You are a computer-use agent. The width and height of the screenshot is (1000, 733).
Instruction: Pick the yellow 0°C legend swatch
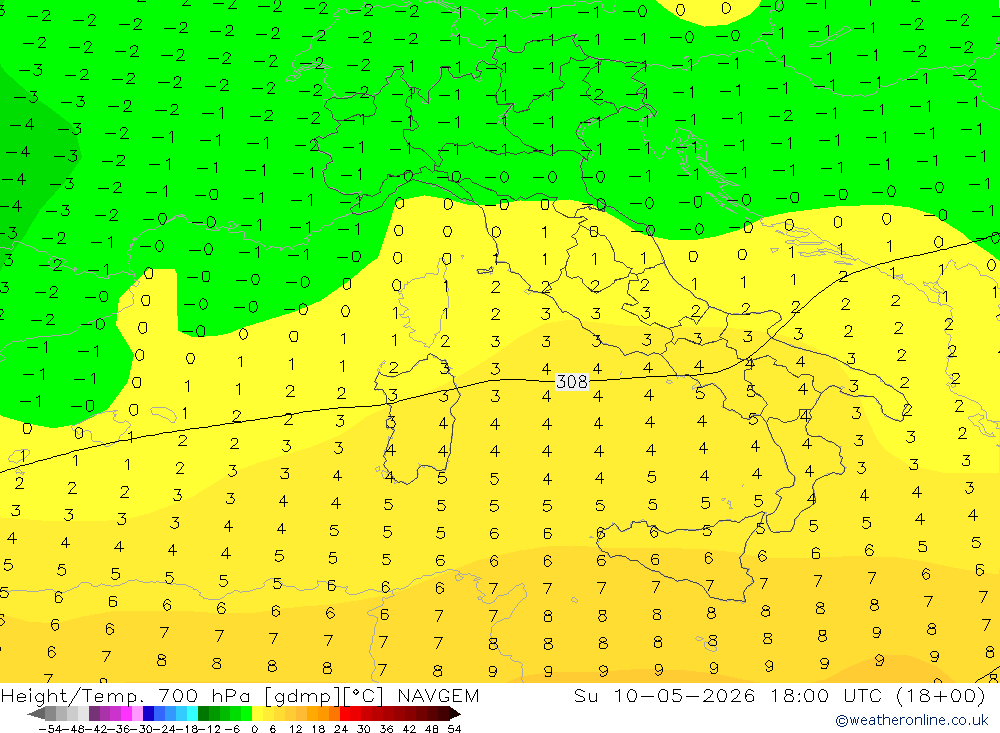click(x=258, y=713)
